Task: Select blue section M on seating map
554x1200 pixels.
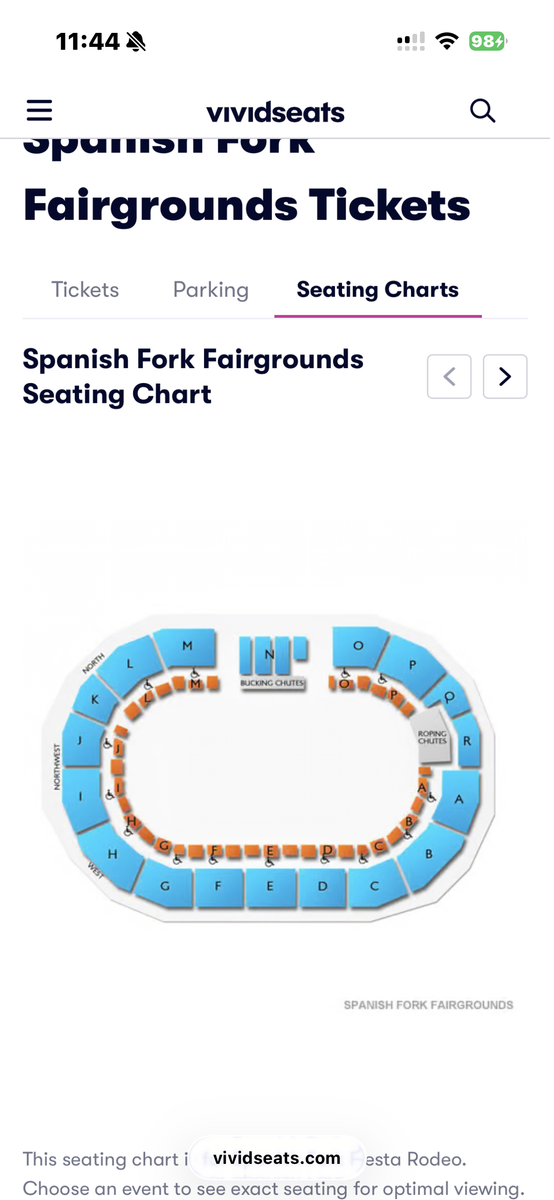Action: (x=187, y=649)
